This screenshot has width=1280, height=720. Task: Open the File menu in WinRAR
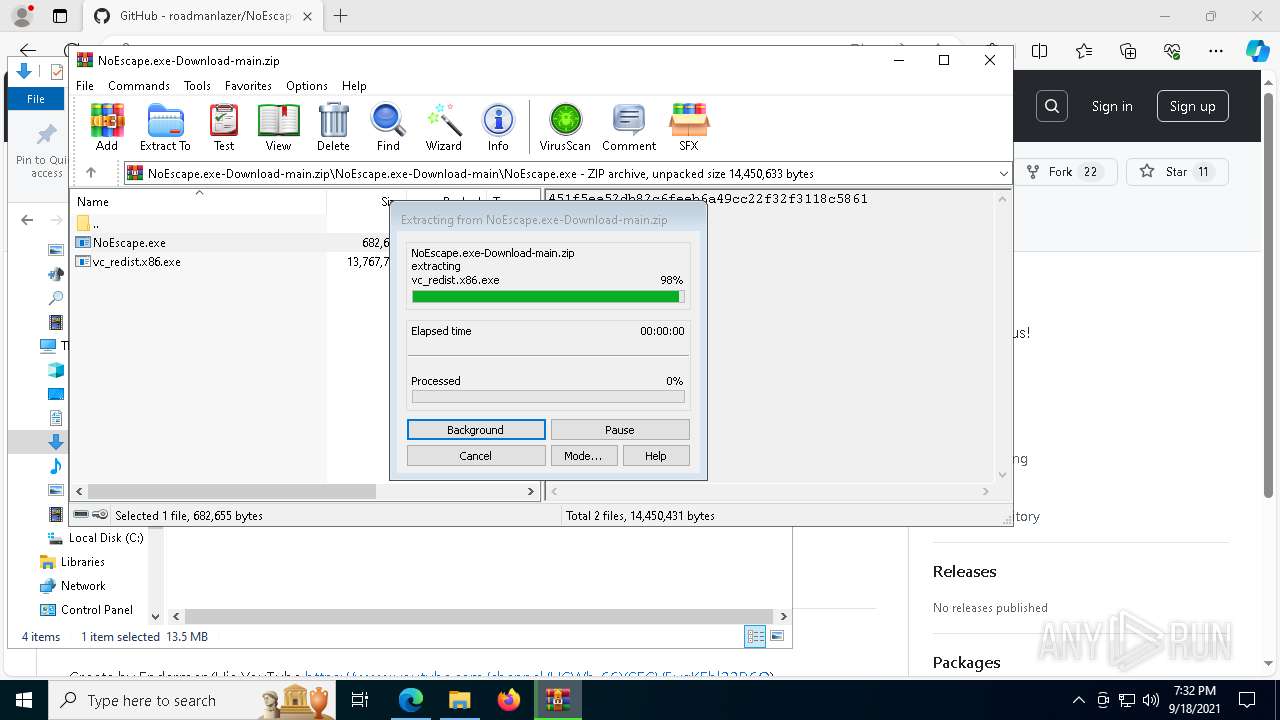[85, 86]
